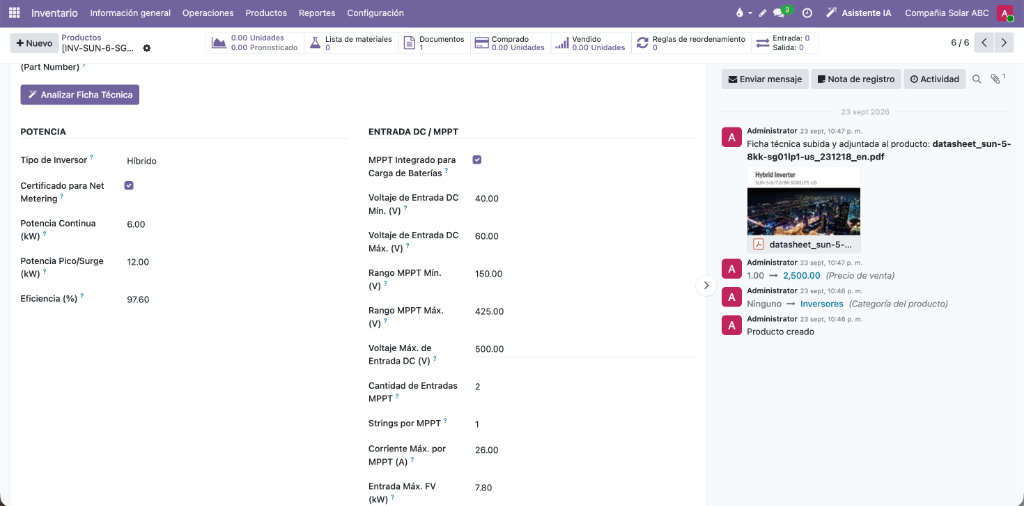1024x506 pixels.
Task: Toggle Certificado para Net Metering checkbox
Action: 129,185
